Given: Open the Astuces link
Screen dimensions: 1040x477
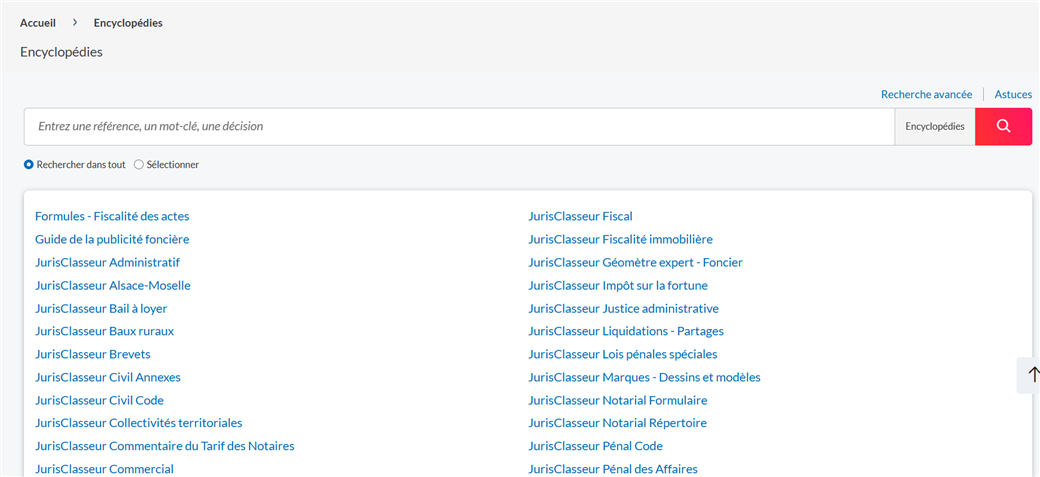Looking at the screenshot, I should [x=1013, y=94].
